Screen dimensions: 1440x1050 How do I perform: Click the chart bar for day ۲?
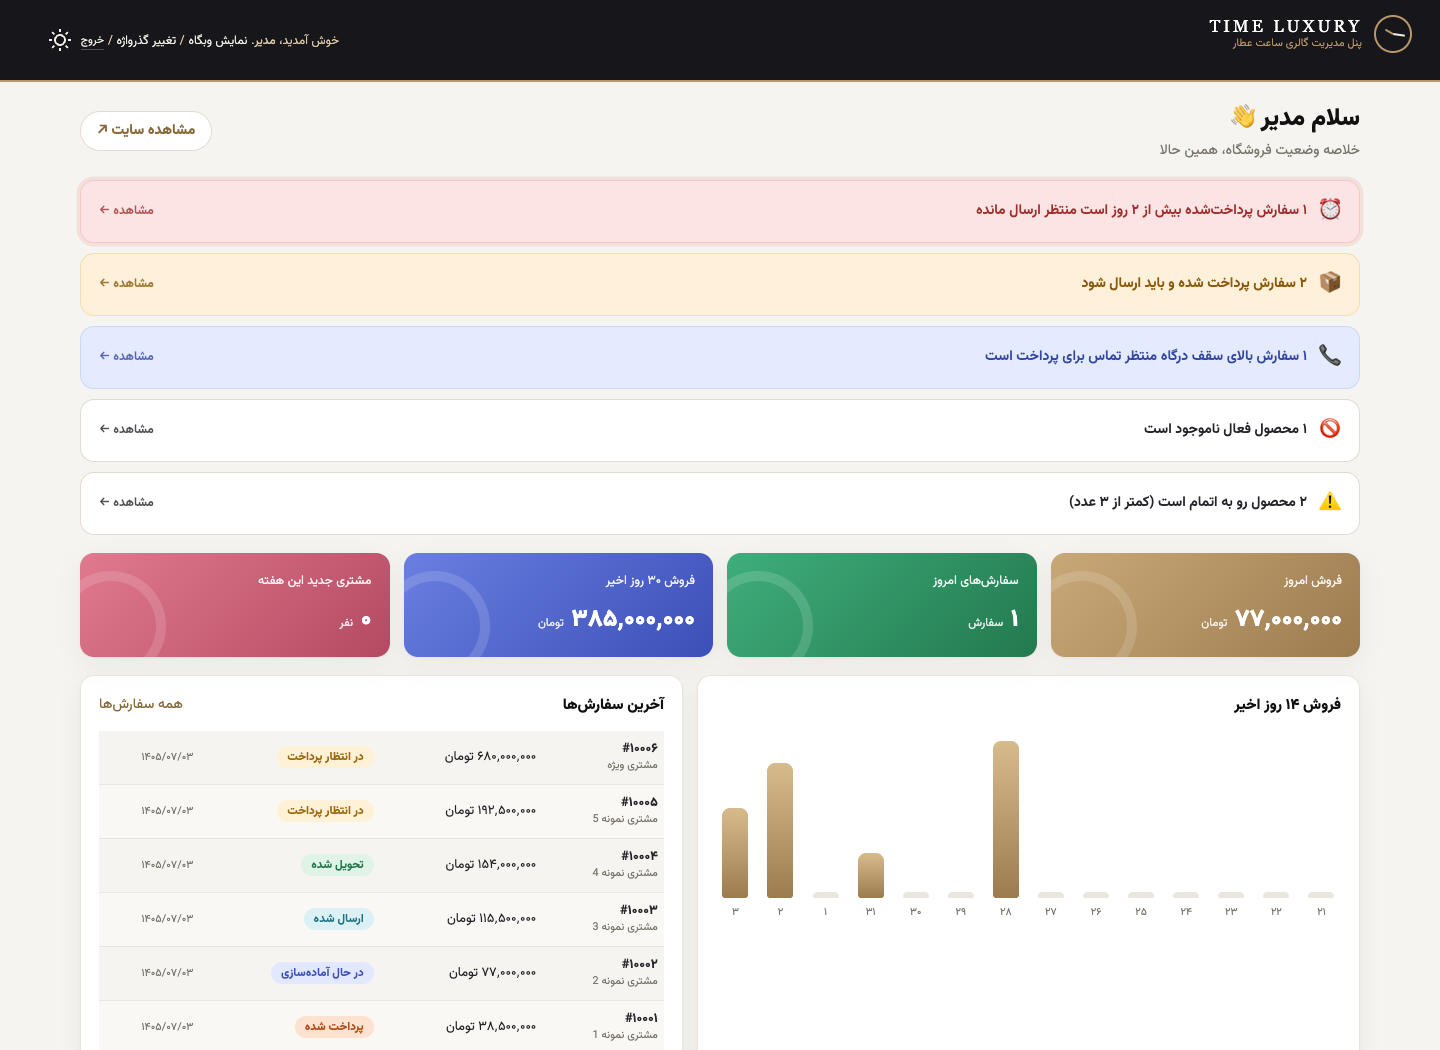(780, 831)
